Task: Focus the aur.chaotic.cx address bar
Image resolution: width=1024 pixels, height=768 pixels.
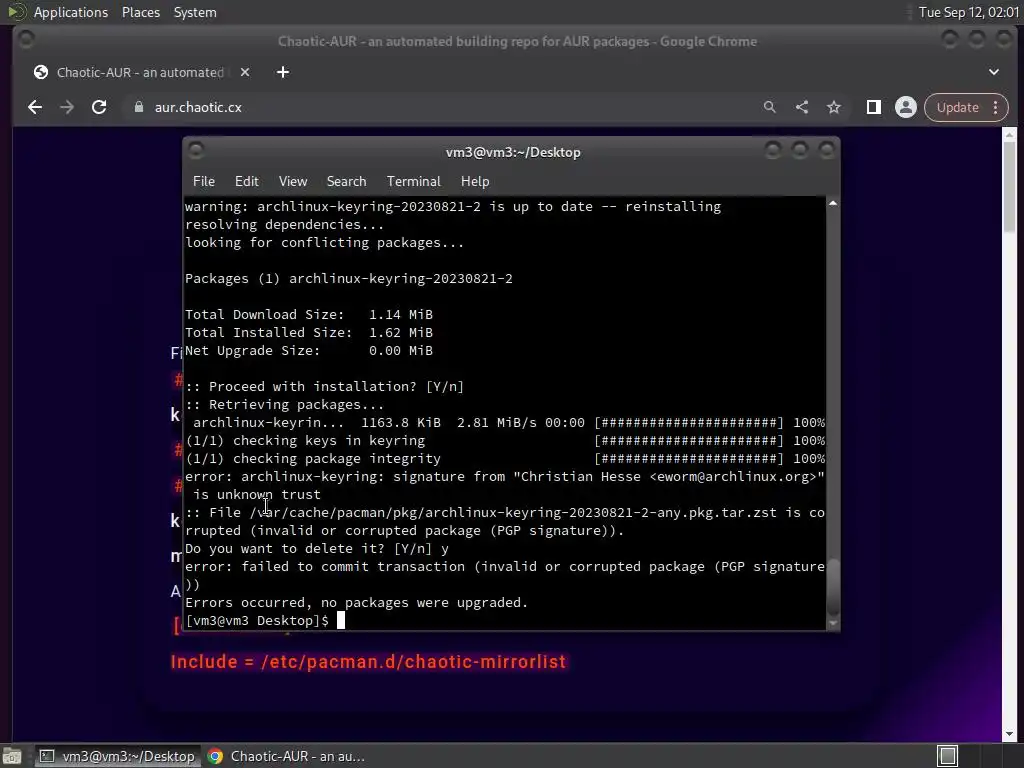Action: click(x=444, y=107)
